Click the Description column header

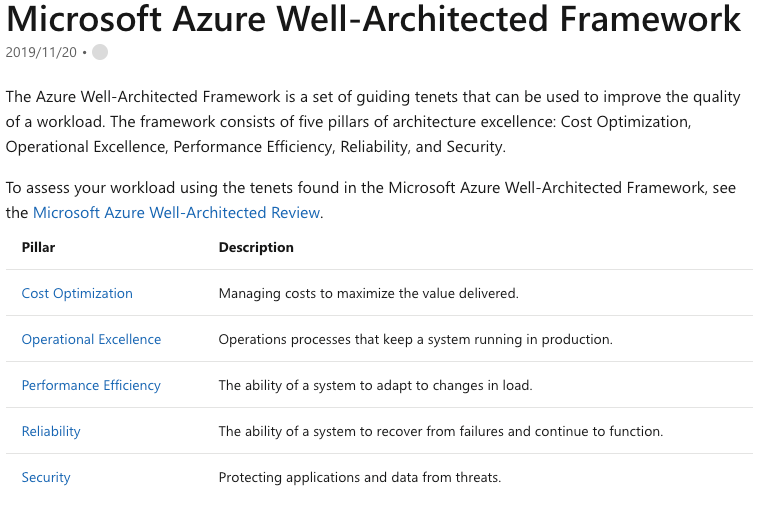click(256, 247)
